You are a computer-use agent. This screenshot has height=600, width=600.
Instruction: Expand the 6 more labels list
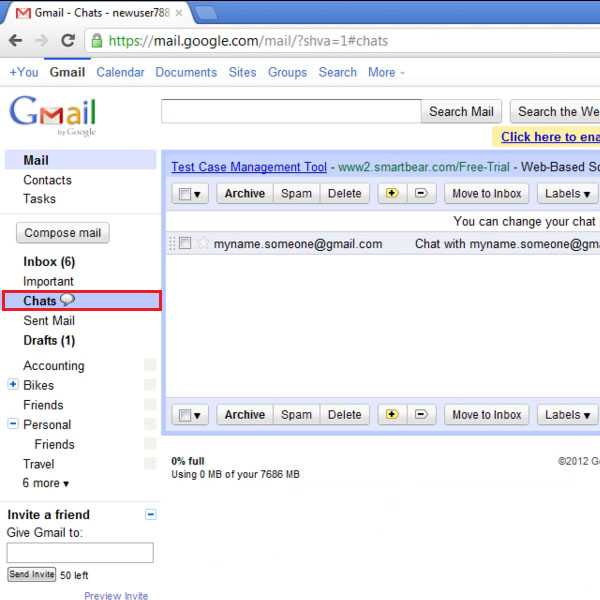click(46, 483)
